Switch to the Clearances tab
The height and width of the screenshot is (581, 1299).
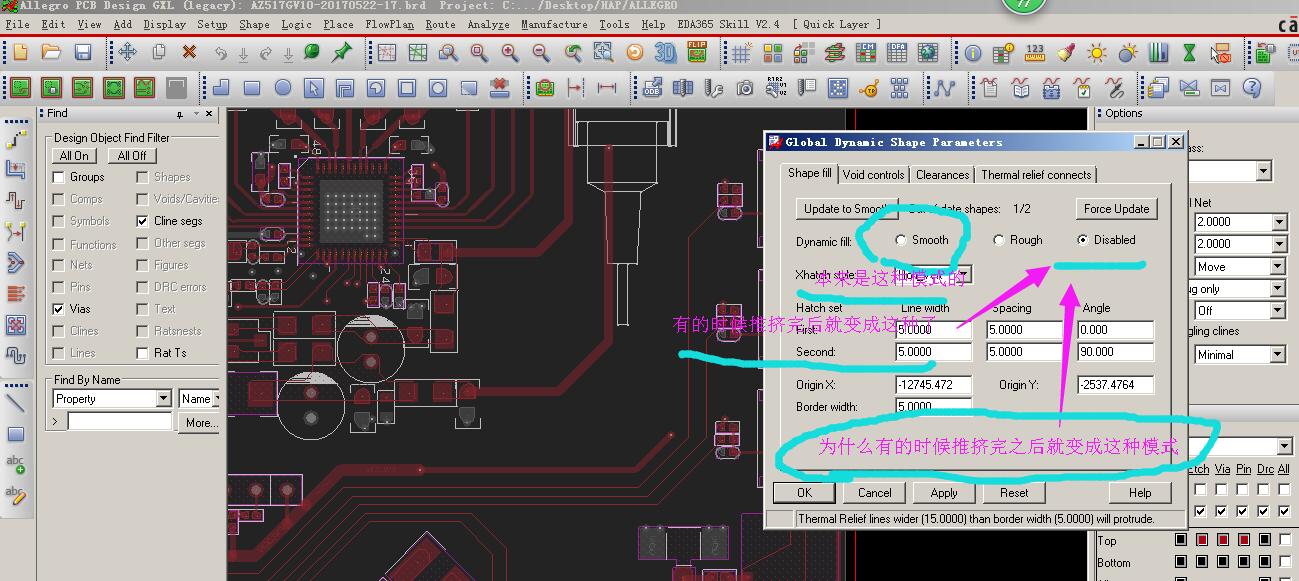point(942,175)
